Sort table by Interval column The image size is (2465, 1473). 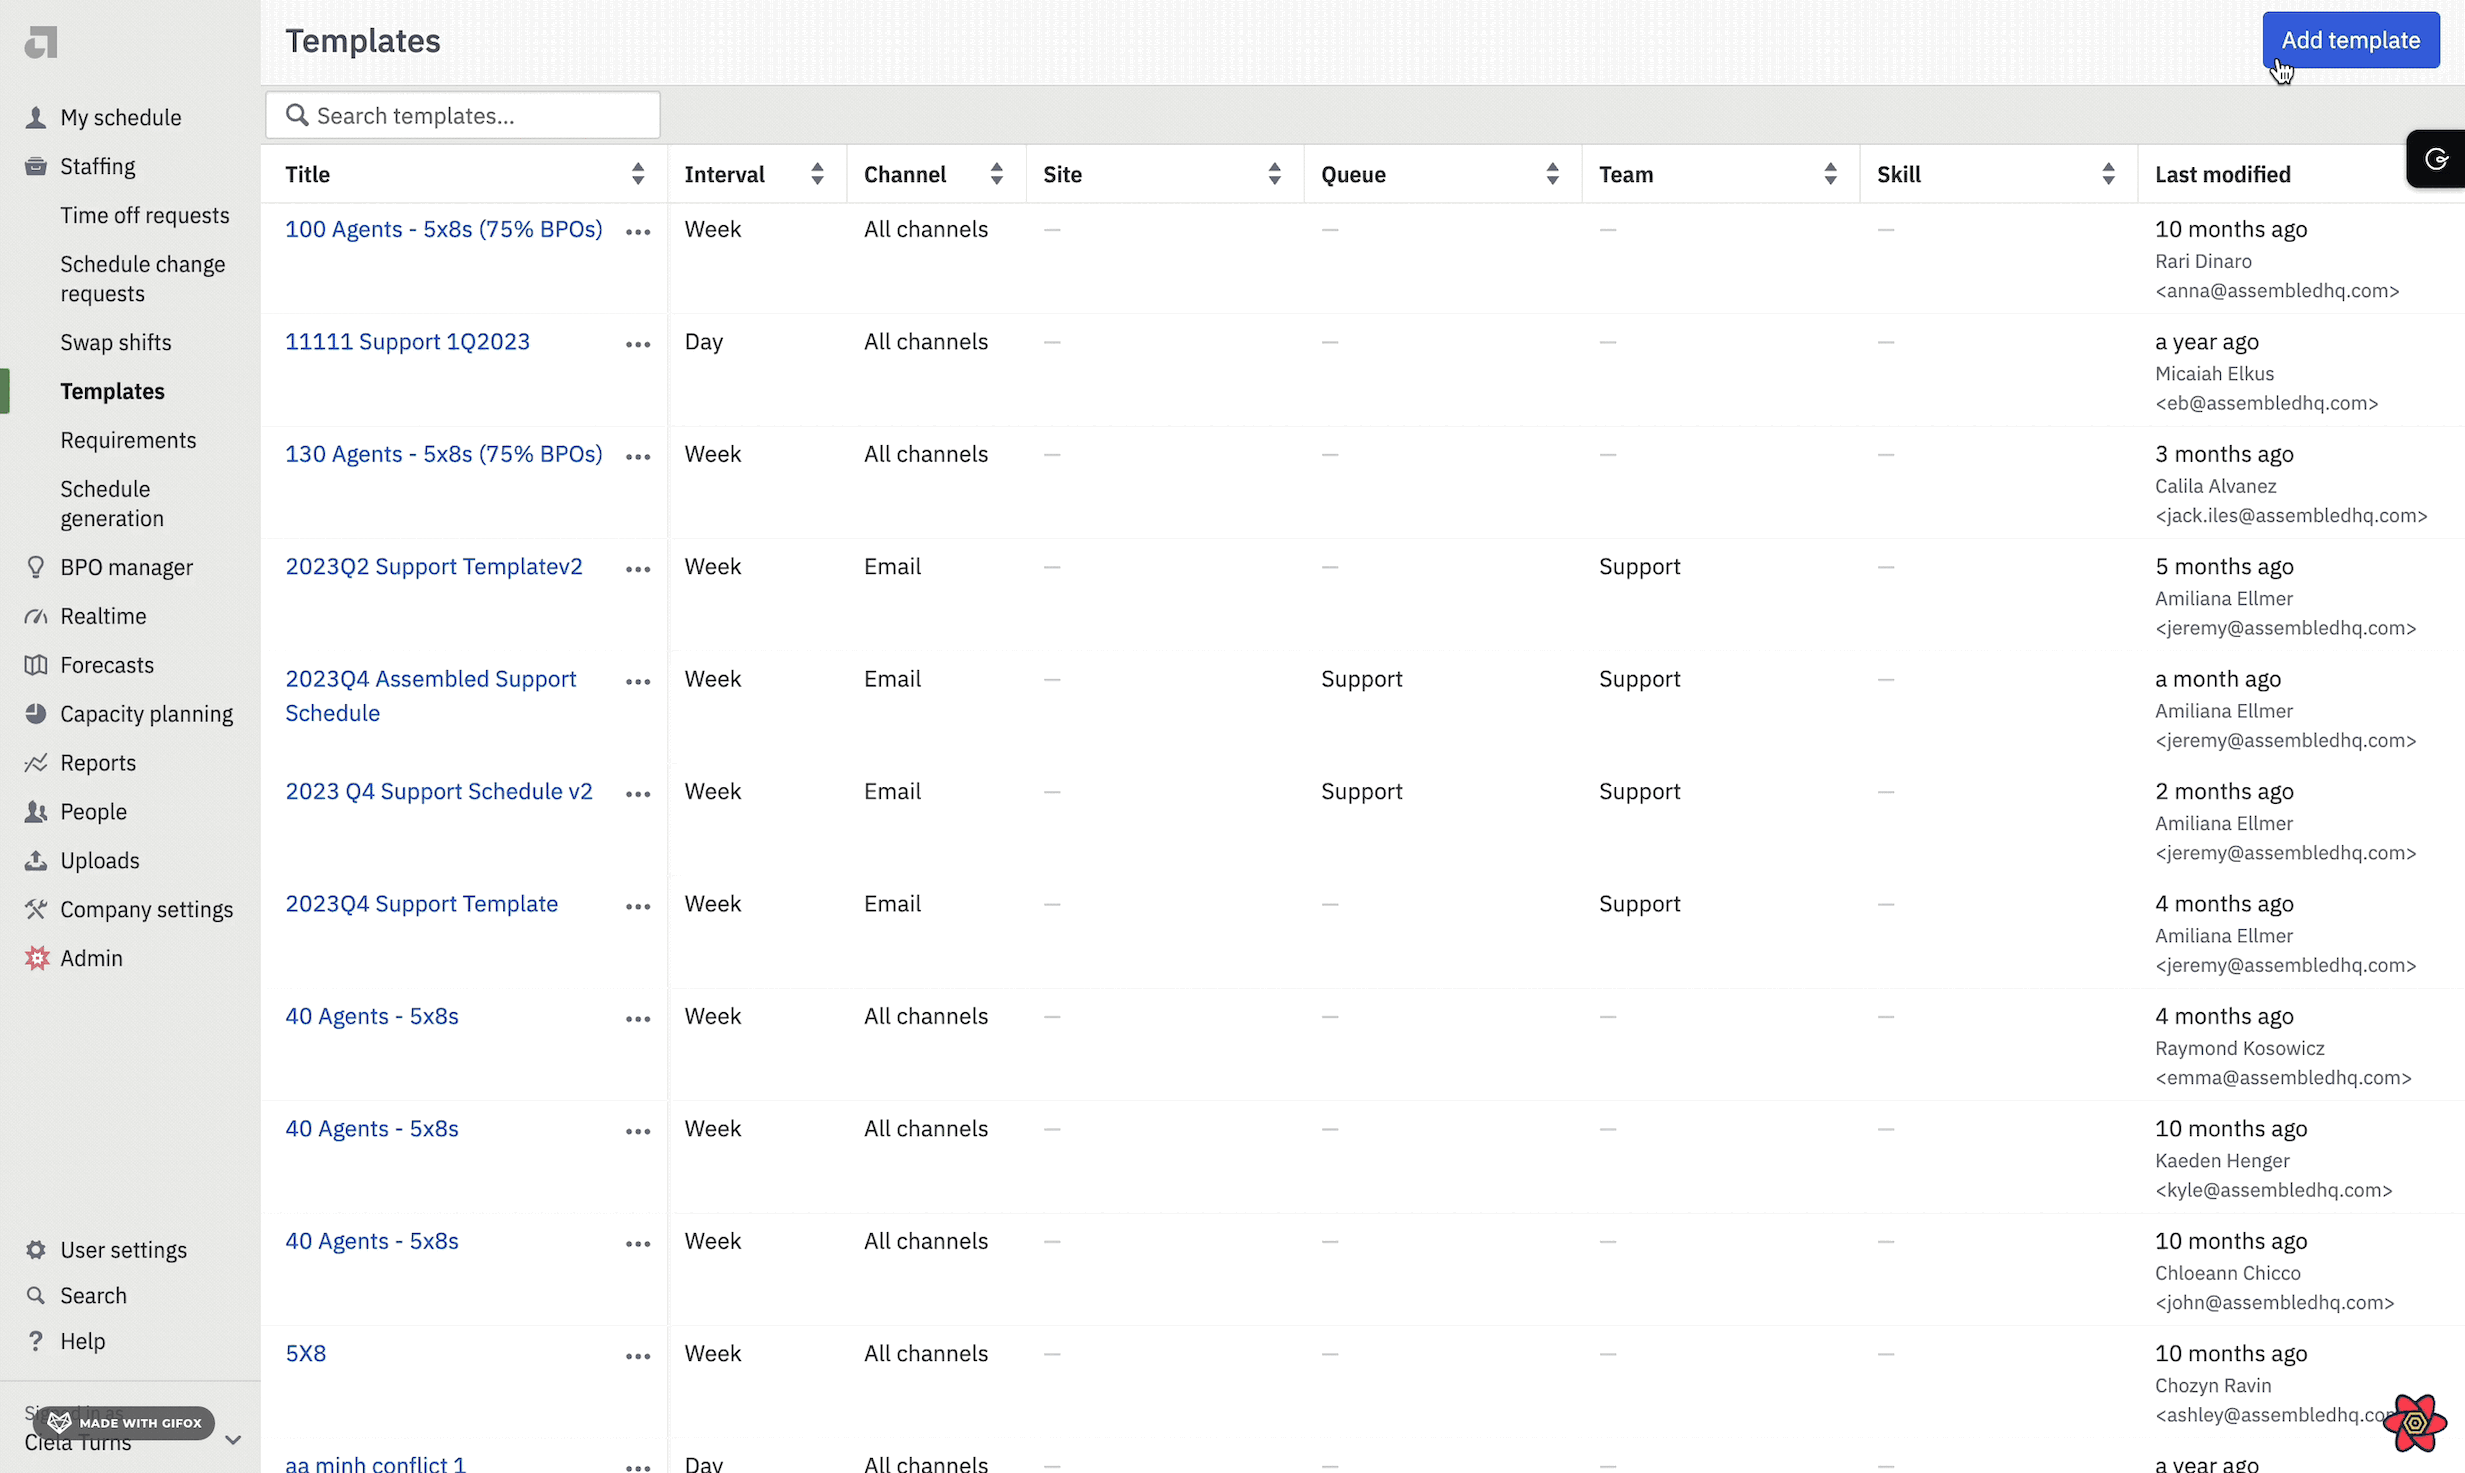(x=817, y=174)
